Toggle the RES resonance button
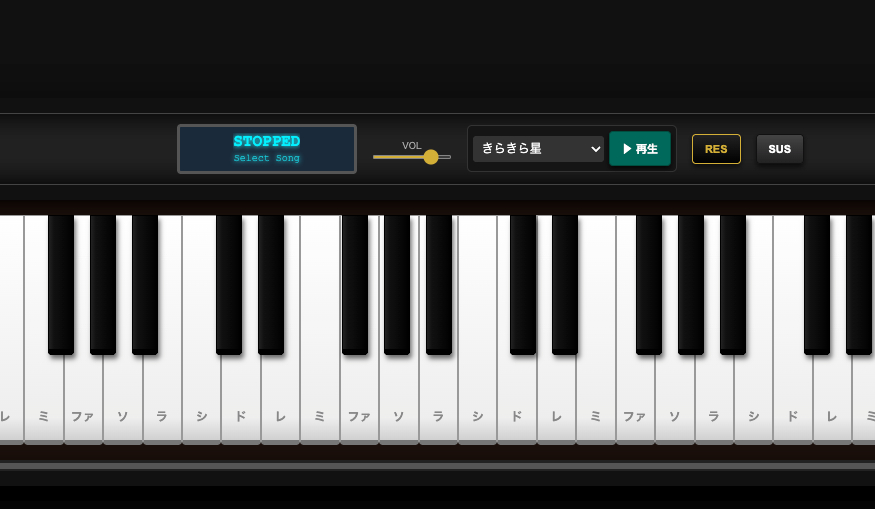 (716, 149)
